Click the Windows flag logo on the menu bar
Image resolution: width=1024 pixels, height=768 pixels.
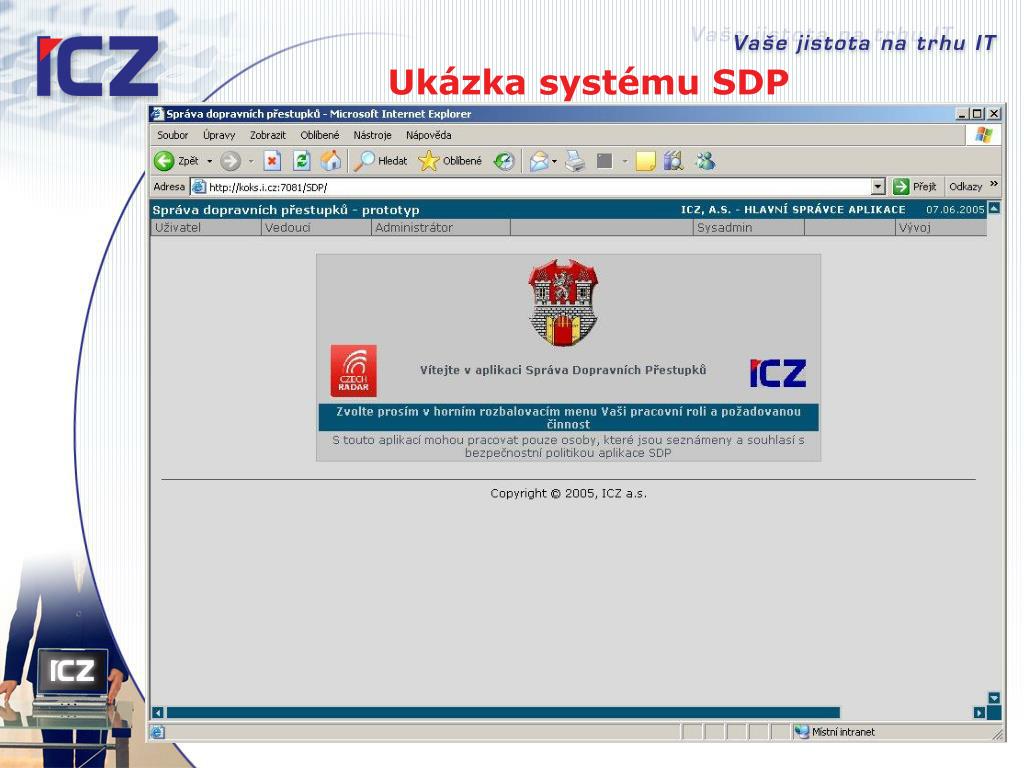[x=984, y=135]
